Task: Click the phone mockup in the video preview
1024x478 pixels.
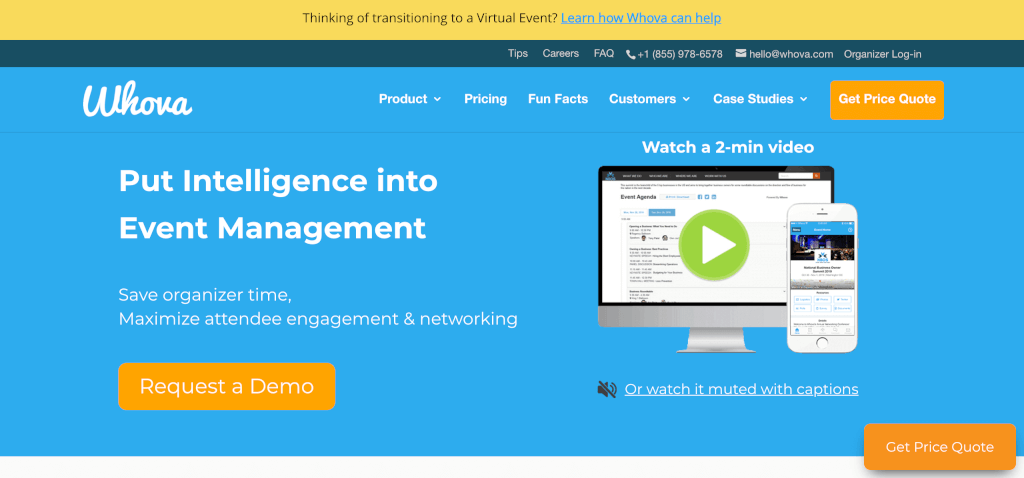Action: [x=822, y=278]
